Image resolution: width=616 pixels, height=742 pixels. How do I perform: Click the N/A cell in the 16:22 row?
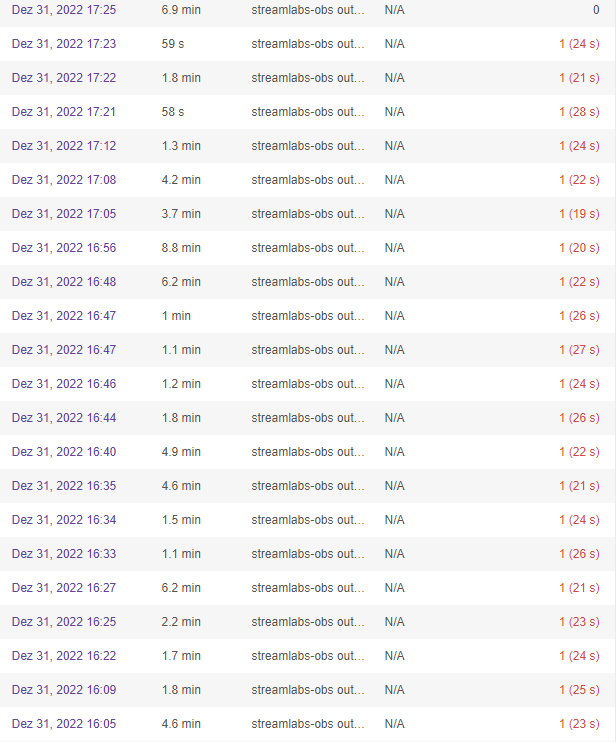click(x=394, y=656)
